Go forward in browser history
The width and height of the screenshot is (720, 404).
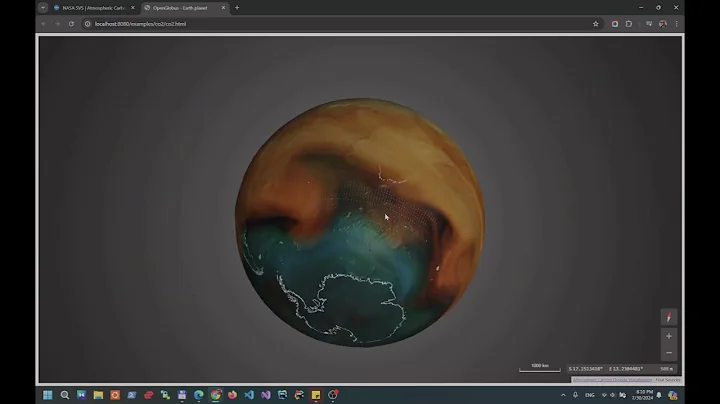click(57, 24)
